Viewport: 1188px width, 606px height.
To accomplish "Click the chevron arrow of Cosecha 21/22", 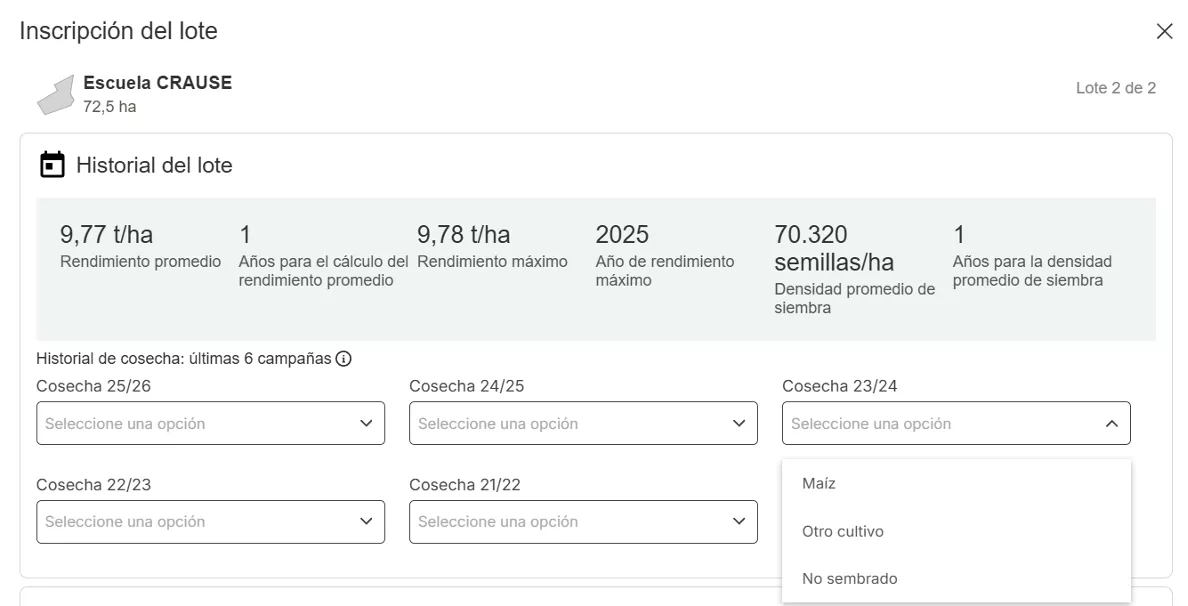I will click(x=739, y=521).
